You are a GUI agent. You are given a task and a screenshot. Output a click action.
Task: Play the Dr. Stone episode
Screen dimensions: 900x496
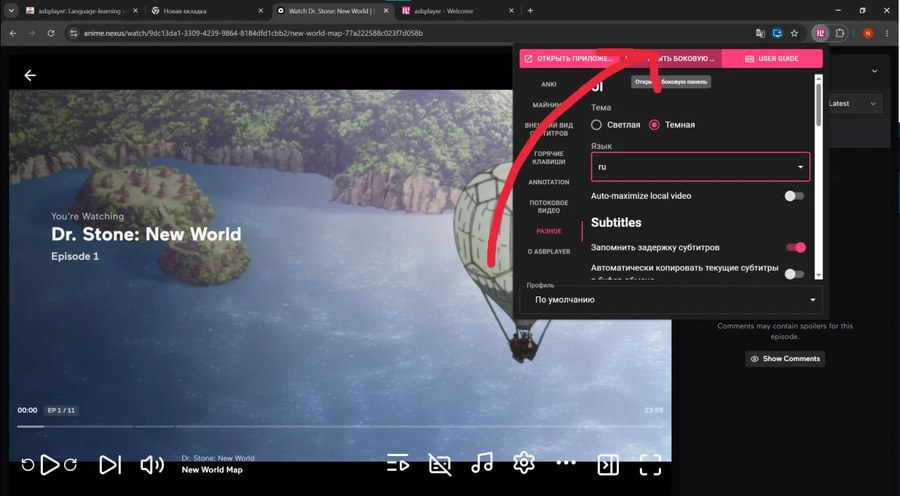tap(50, 464)
